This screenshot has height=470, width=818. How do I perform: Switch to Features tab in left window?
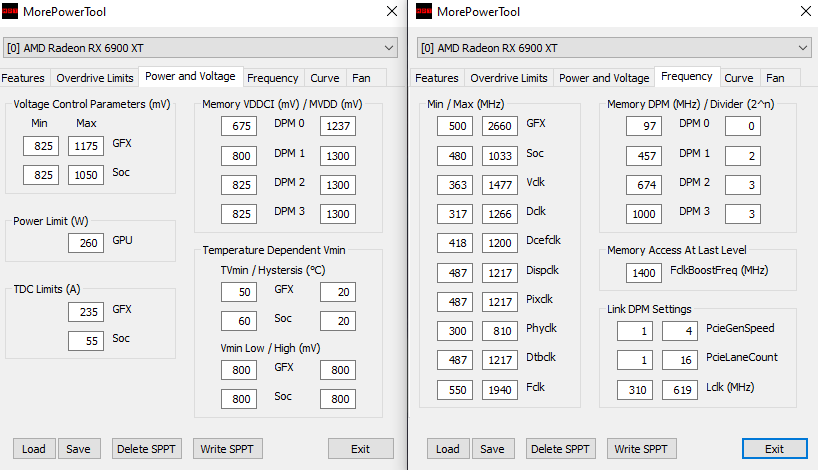23,78
